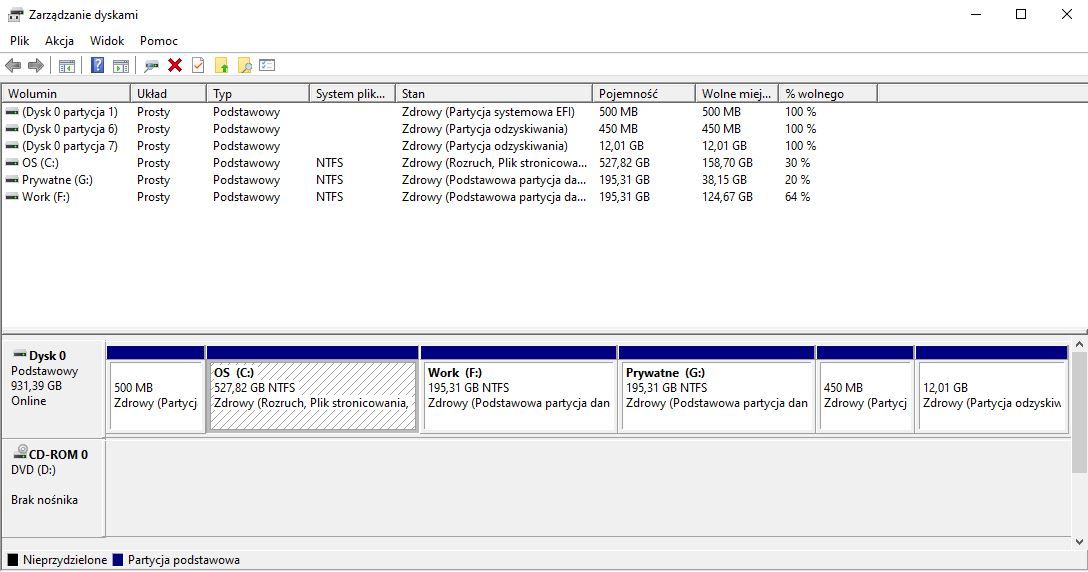Click the drive icon next to OS (C:)

[x=12, y=162]
